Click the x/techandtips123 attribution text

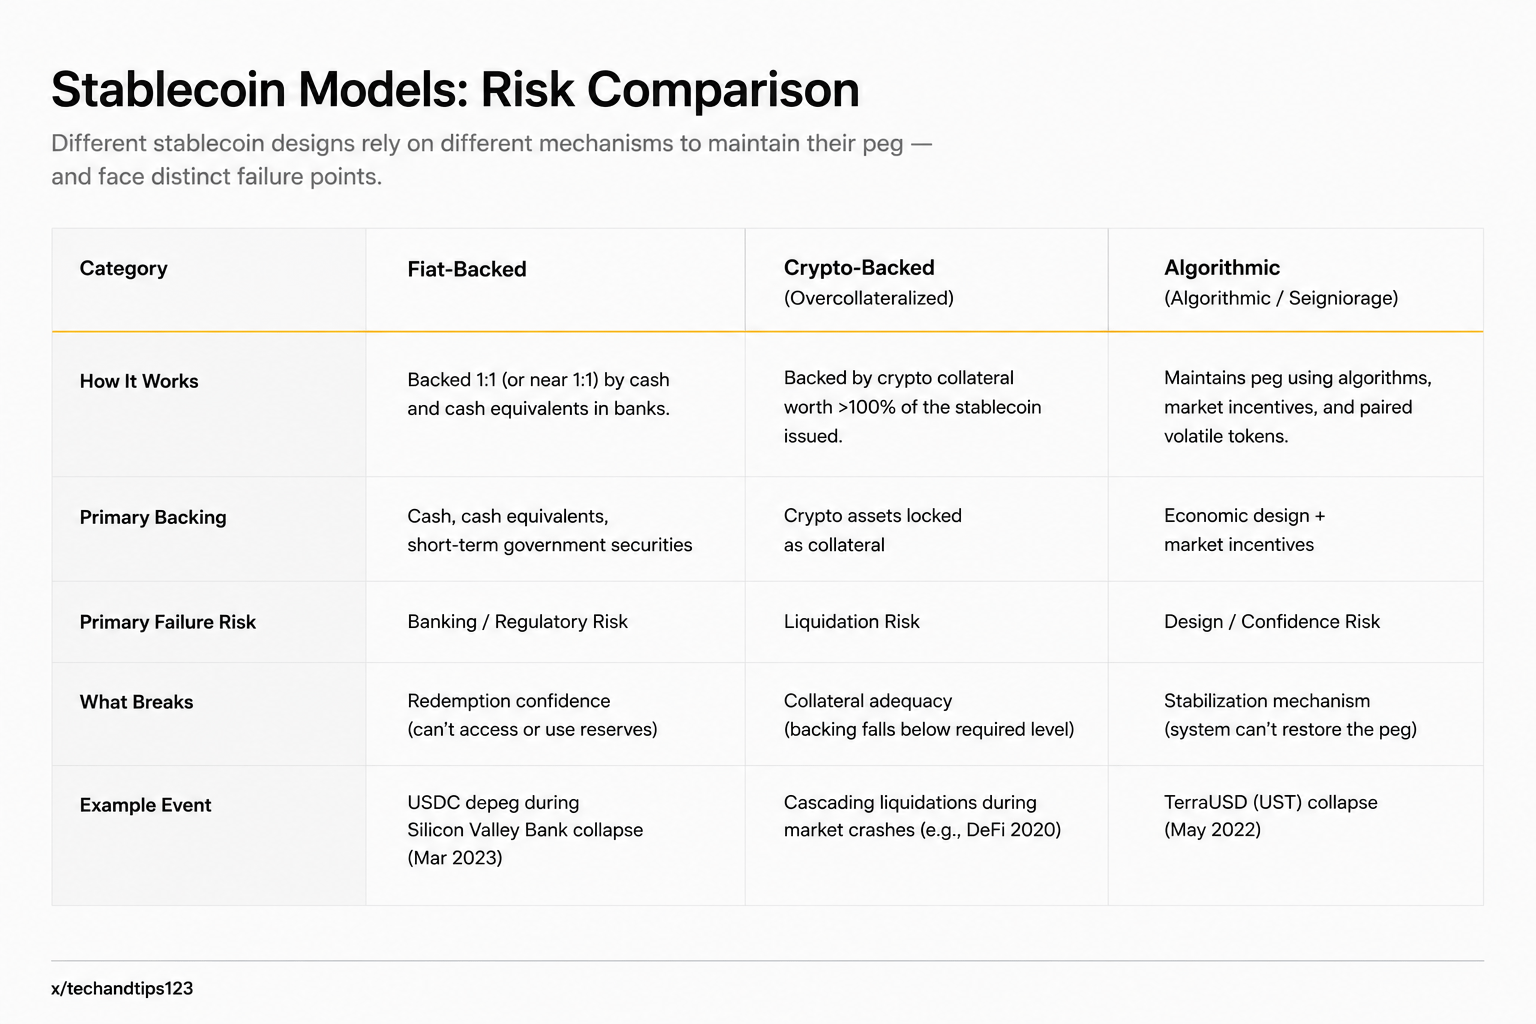click(122, 988)
